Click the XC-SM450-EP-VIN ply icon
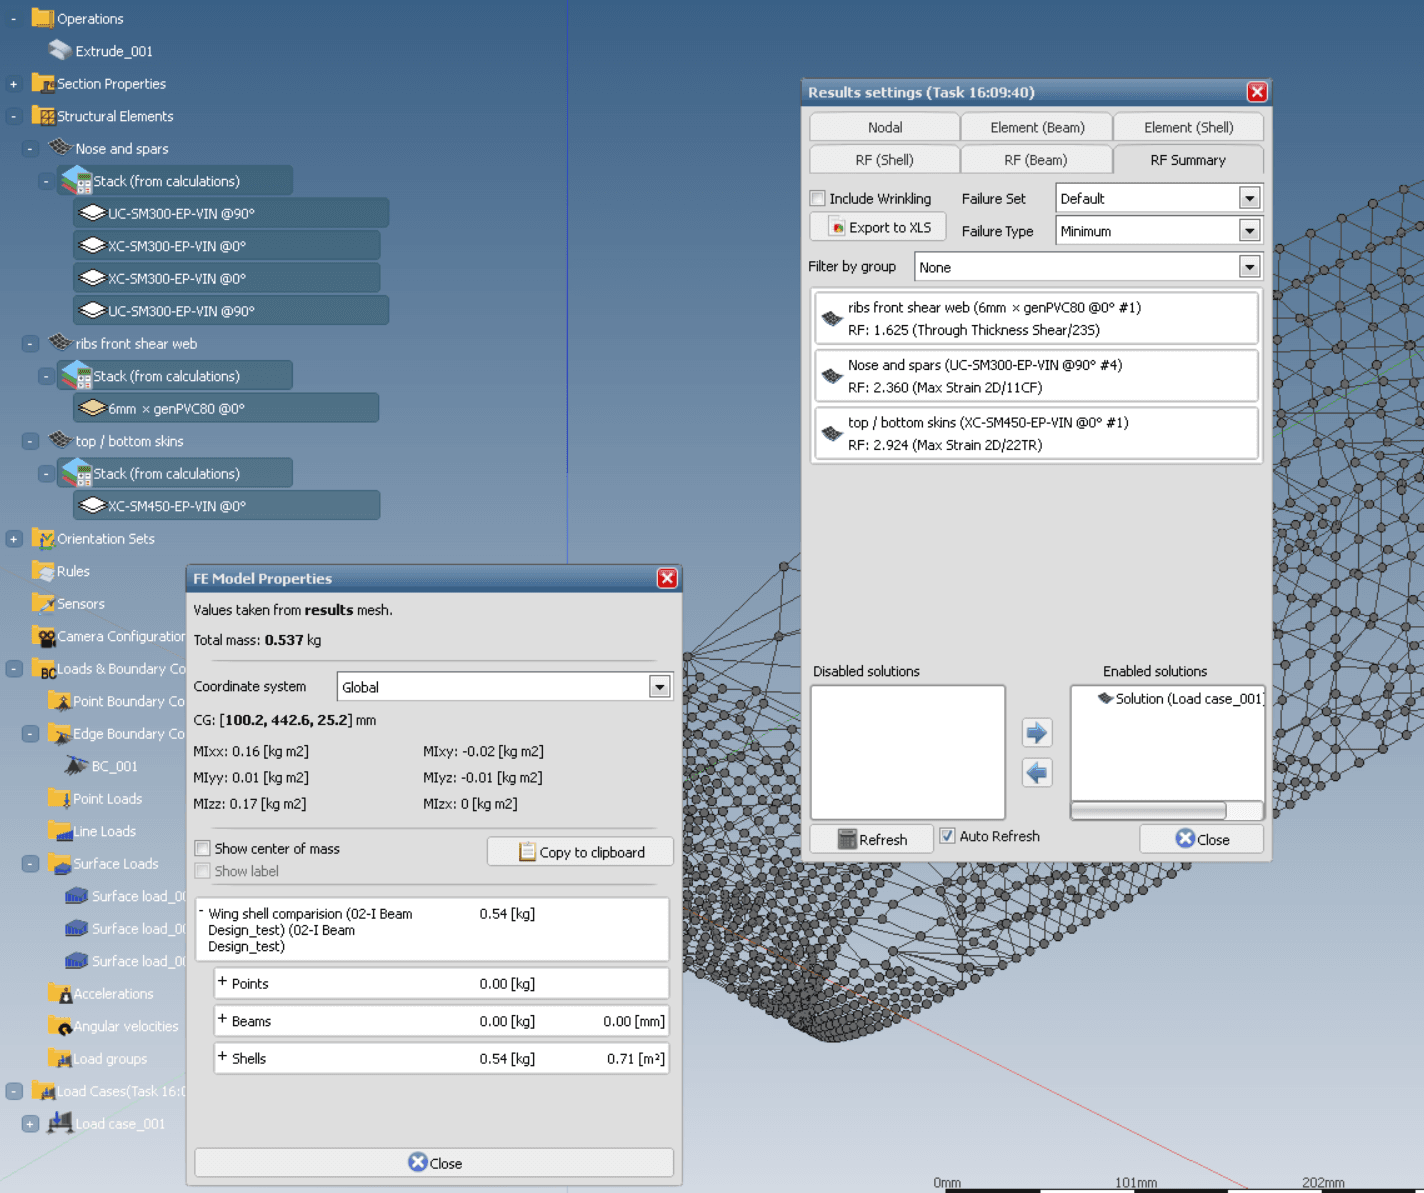 click(x=93, y=505)
